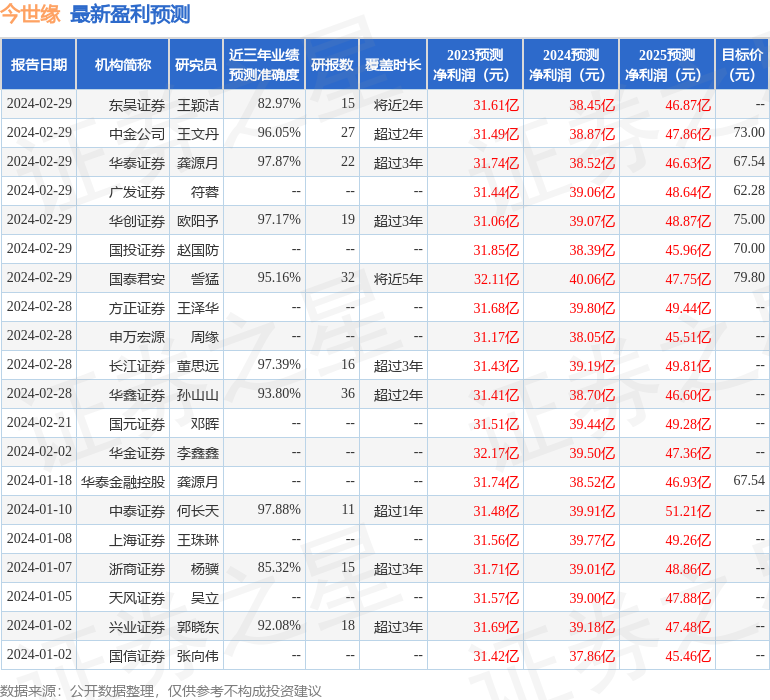Image resolution: width=770 pixels, height=700 pixels.
Task: Click institution name 上海证券
Action: click(137, 540)
